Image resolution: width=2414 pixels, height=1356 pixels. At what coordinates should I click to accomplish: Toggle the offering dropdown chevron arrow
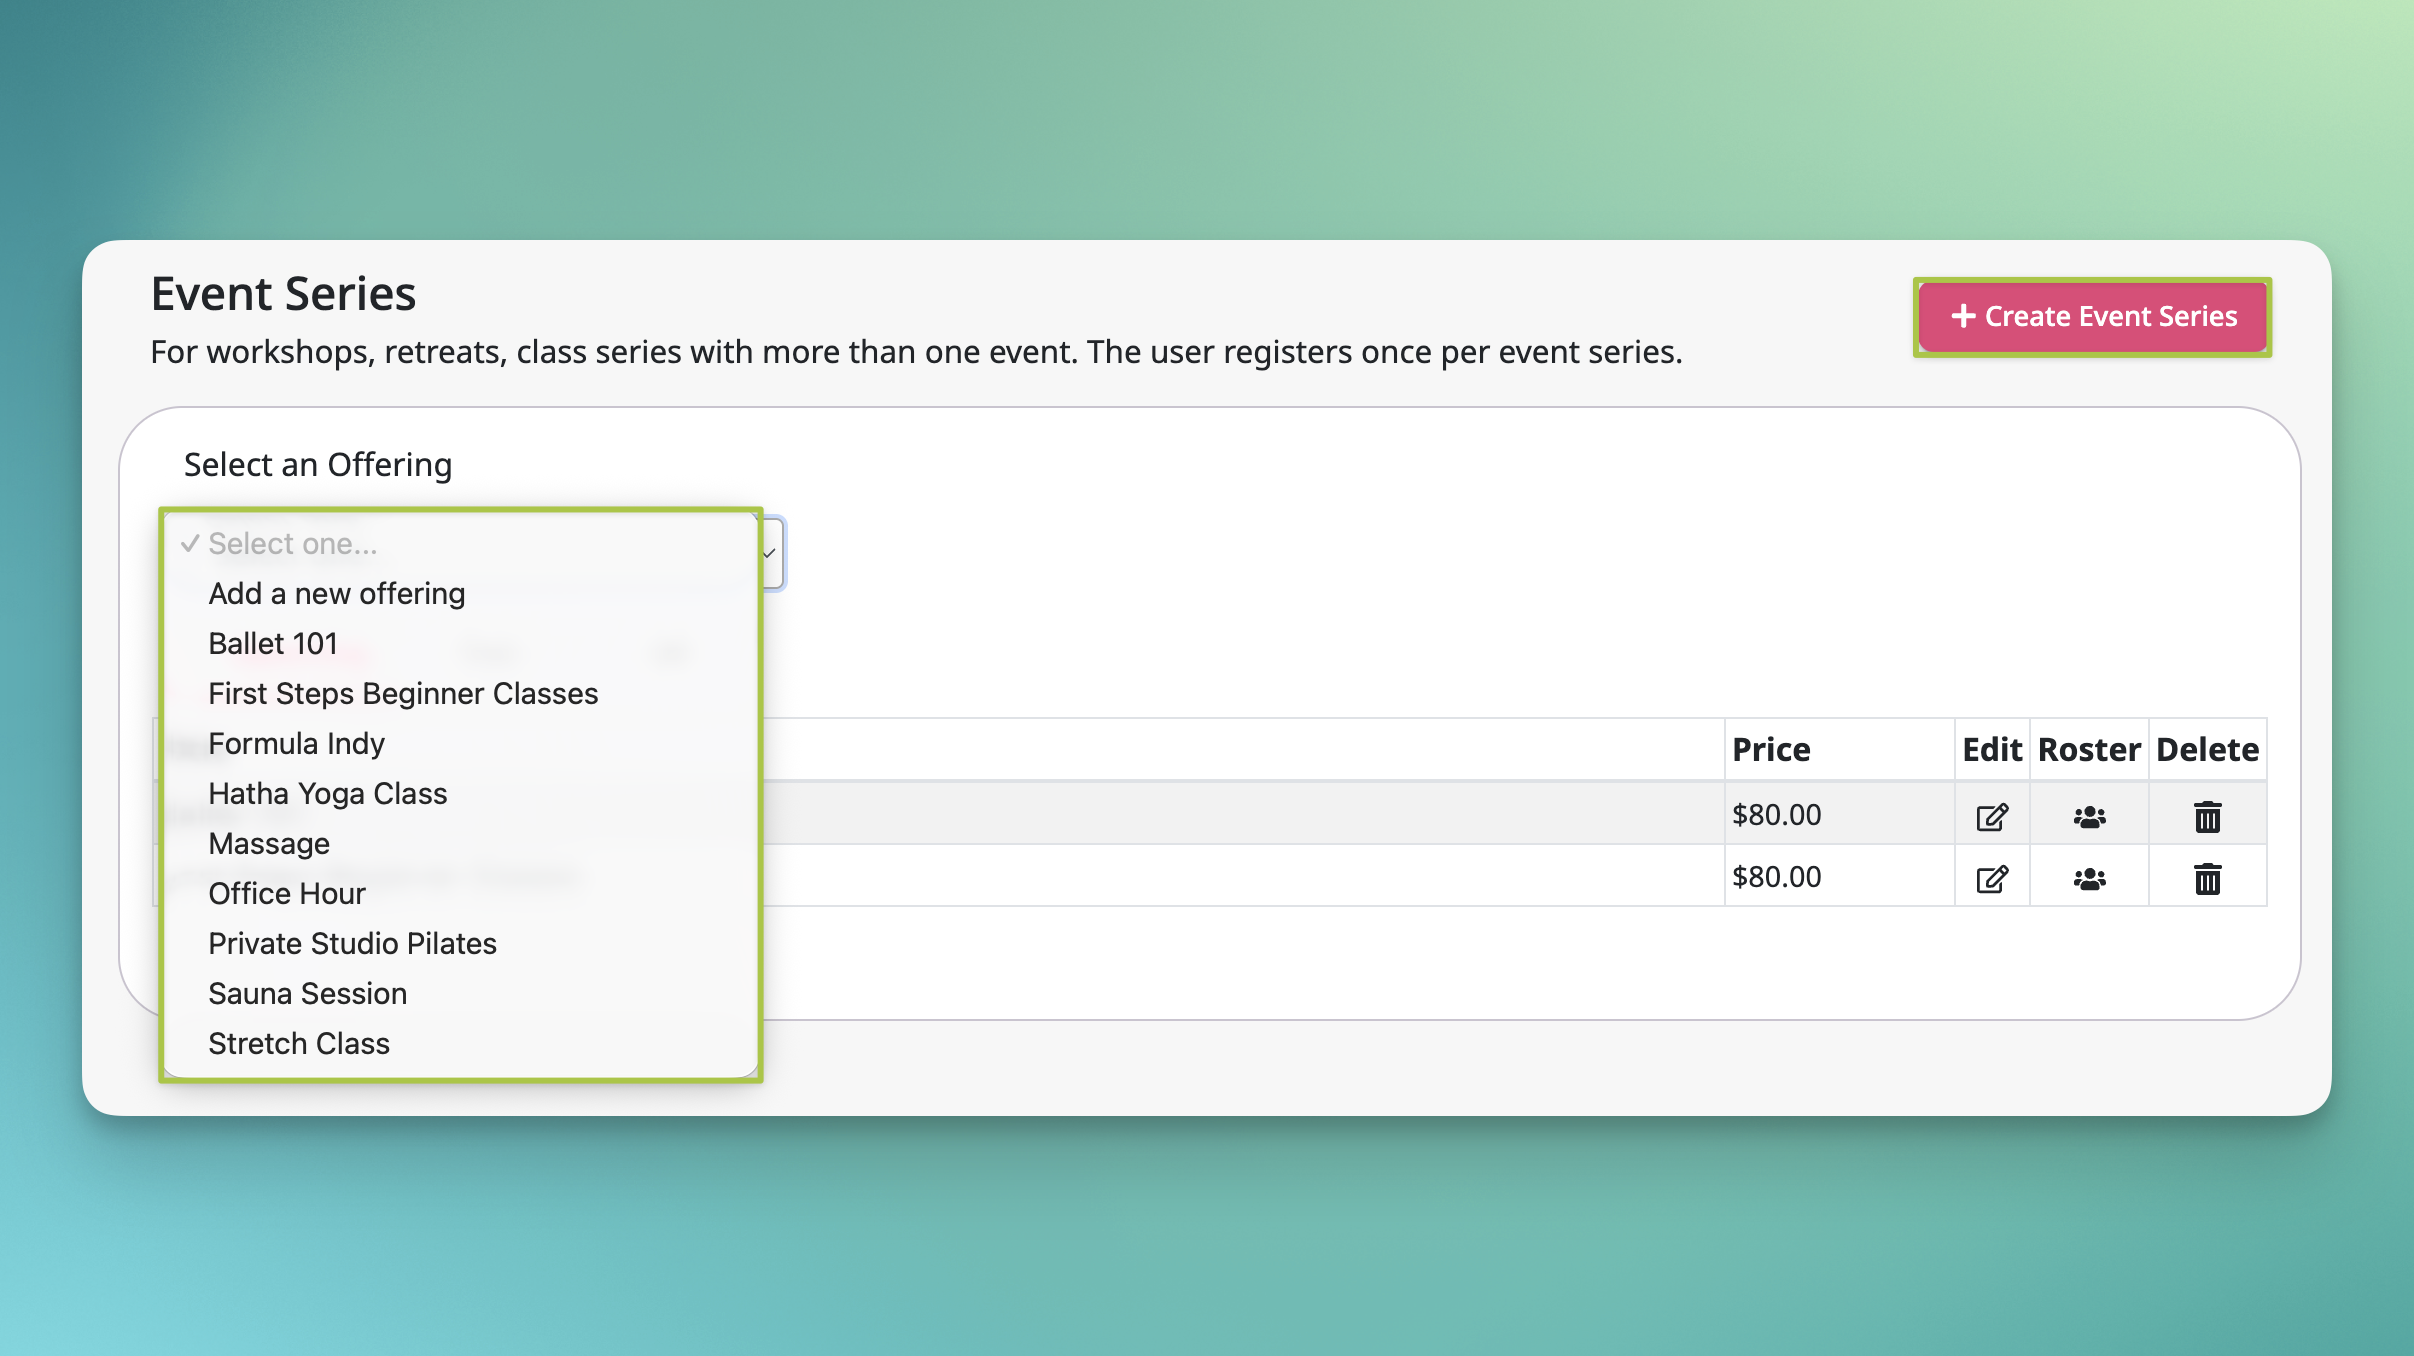click(770, 553)
